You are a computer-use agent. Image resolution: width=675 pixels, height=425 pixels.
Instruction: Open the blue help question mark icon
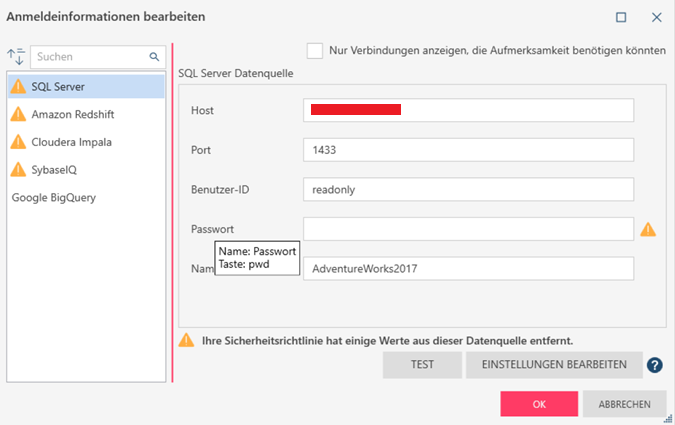655,366
